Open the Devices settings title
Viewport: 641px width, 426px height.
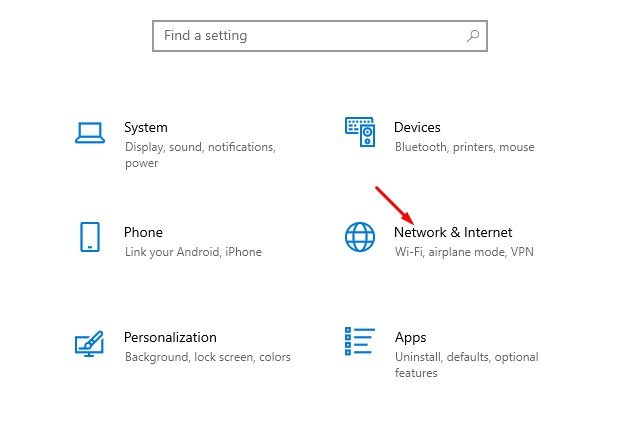pyautogui.click(x=417, y=127)
